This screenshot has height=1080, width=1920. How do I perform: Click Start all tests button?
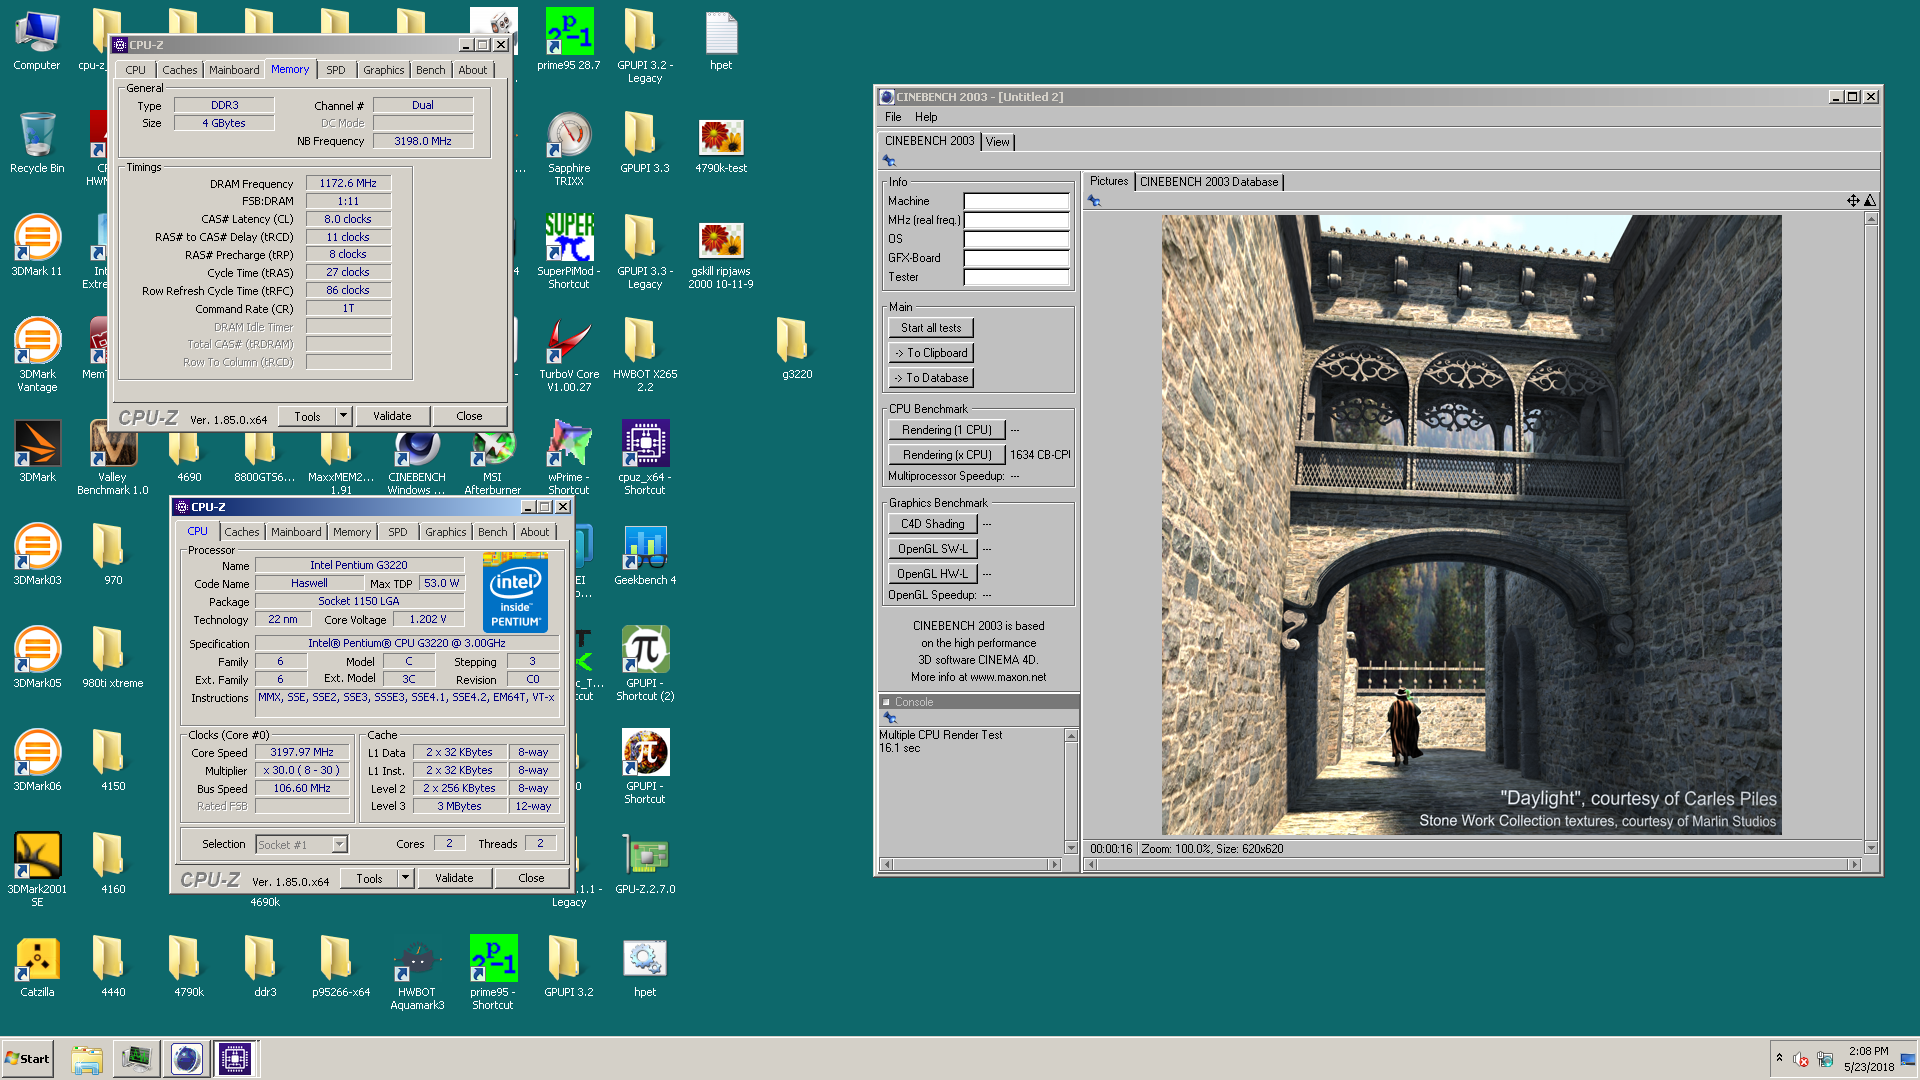[x=931, y=328]
